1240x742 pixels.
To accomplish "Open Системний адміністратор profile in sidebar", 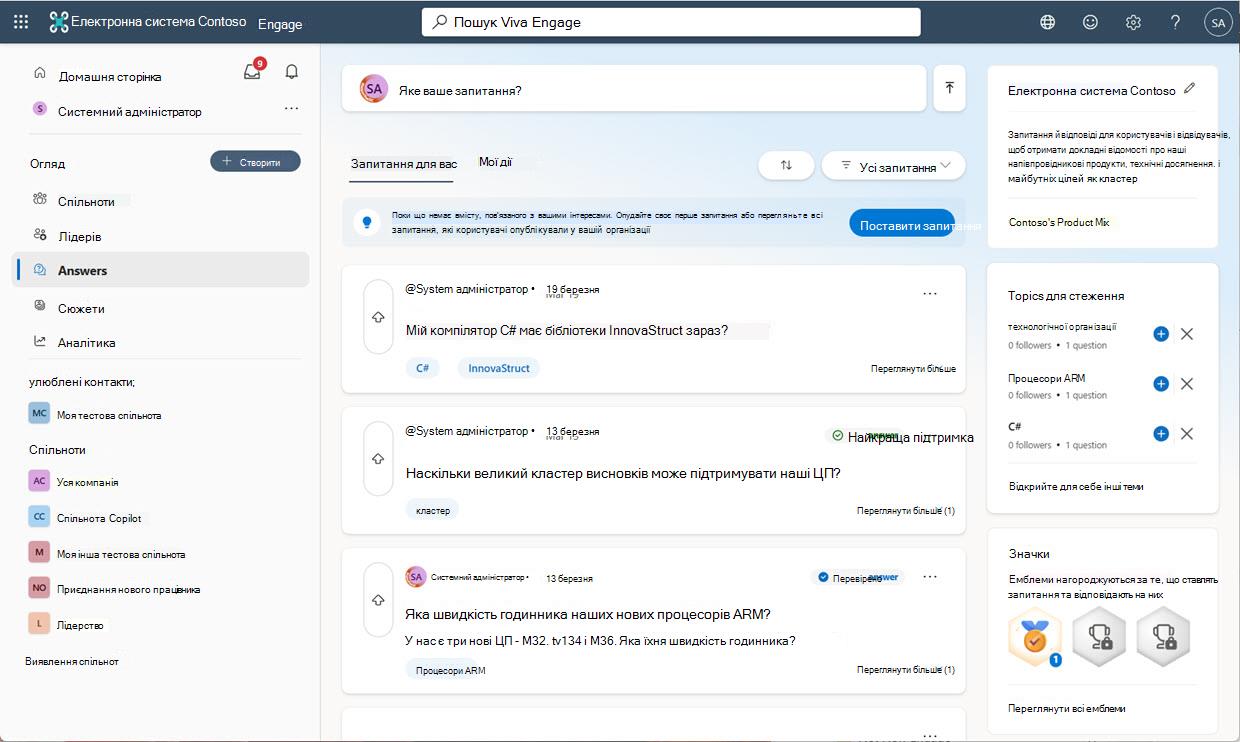I will [x=117, y=111].
